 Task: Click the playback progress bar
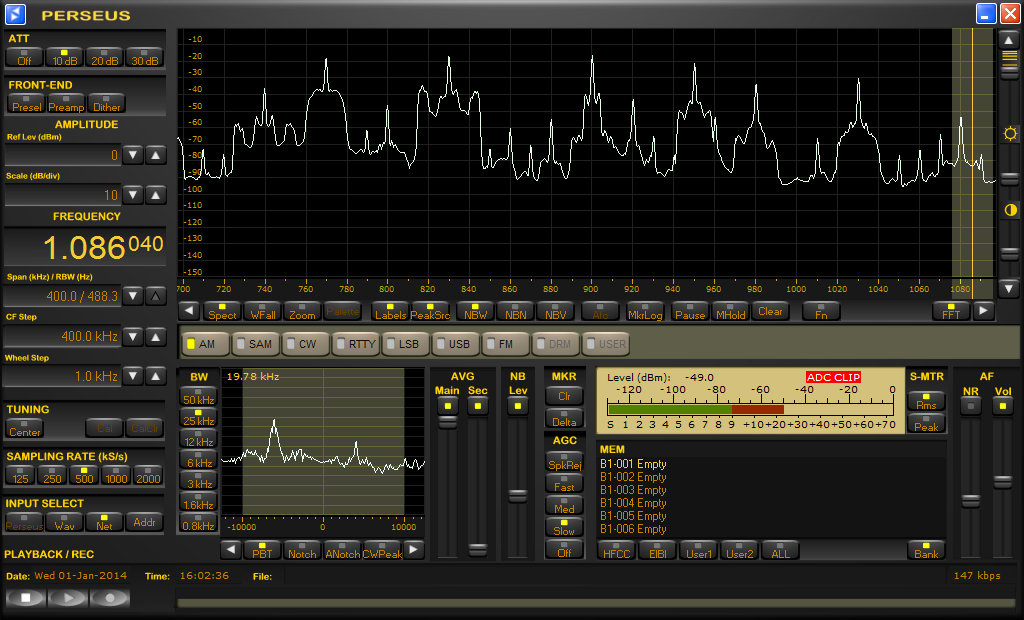coord(598,602)
